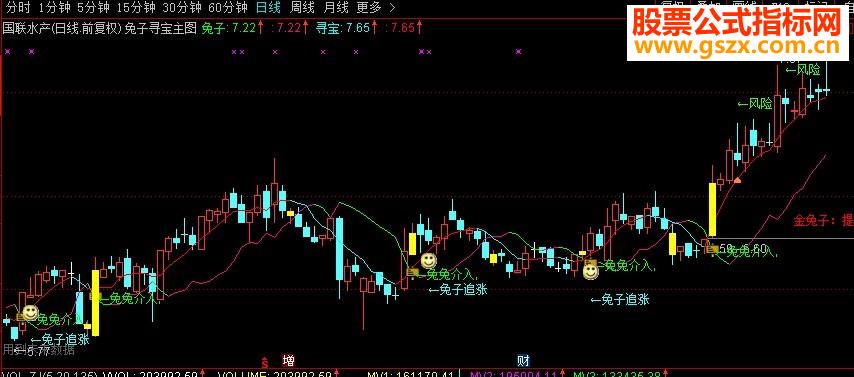Click the rightmost smiley face signal
The height and width of the screenshot is (377, 854).
pyautogui.click(x=590, y=271)
